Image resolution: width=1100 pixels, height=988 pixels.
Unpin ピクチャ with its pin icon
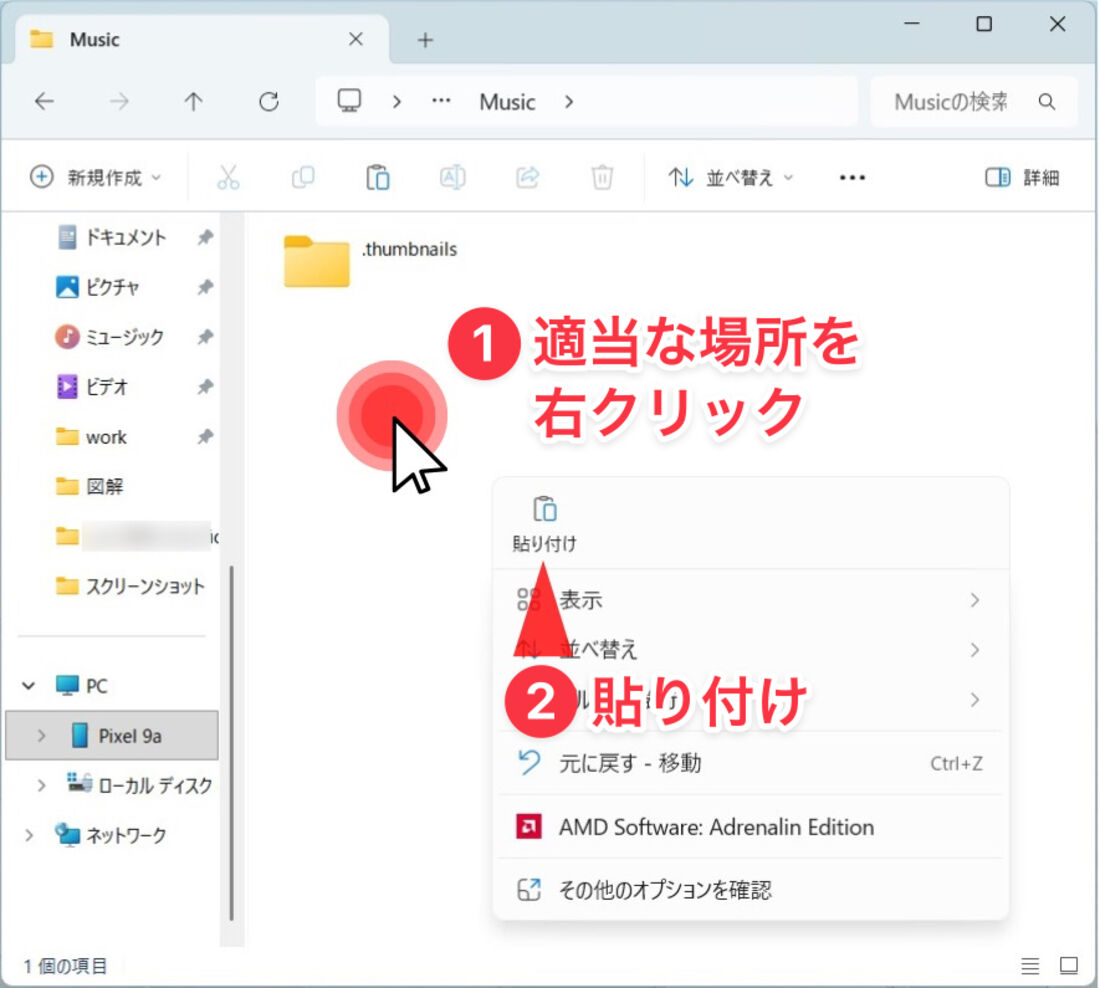pyautogui.click(x=205, y=287)
